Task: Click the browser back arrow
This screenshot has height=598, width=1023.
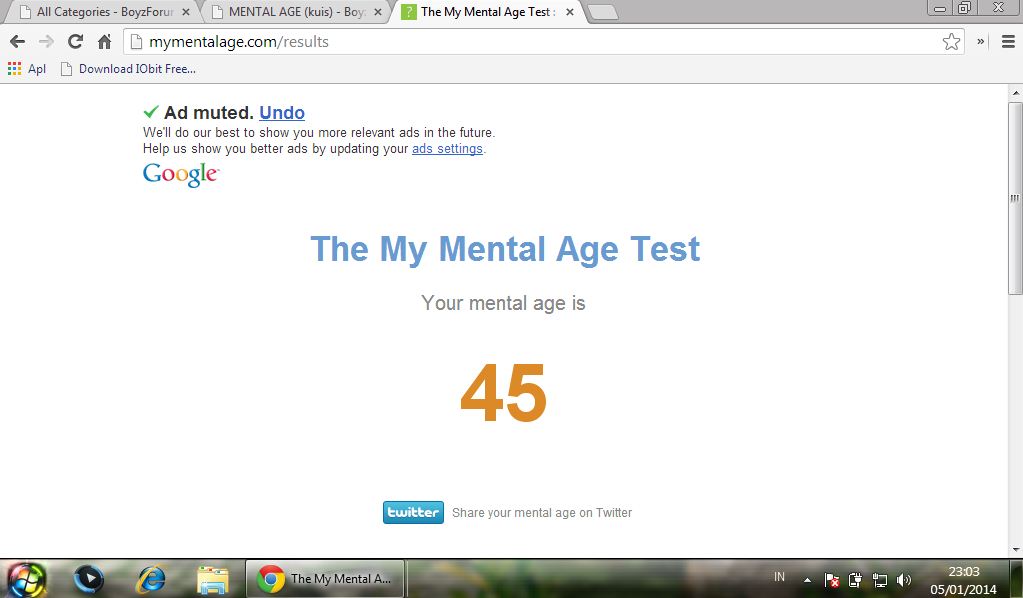Action: (x=17, y=42)
